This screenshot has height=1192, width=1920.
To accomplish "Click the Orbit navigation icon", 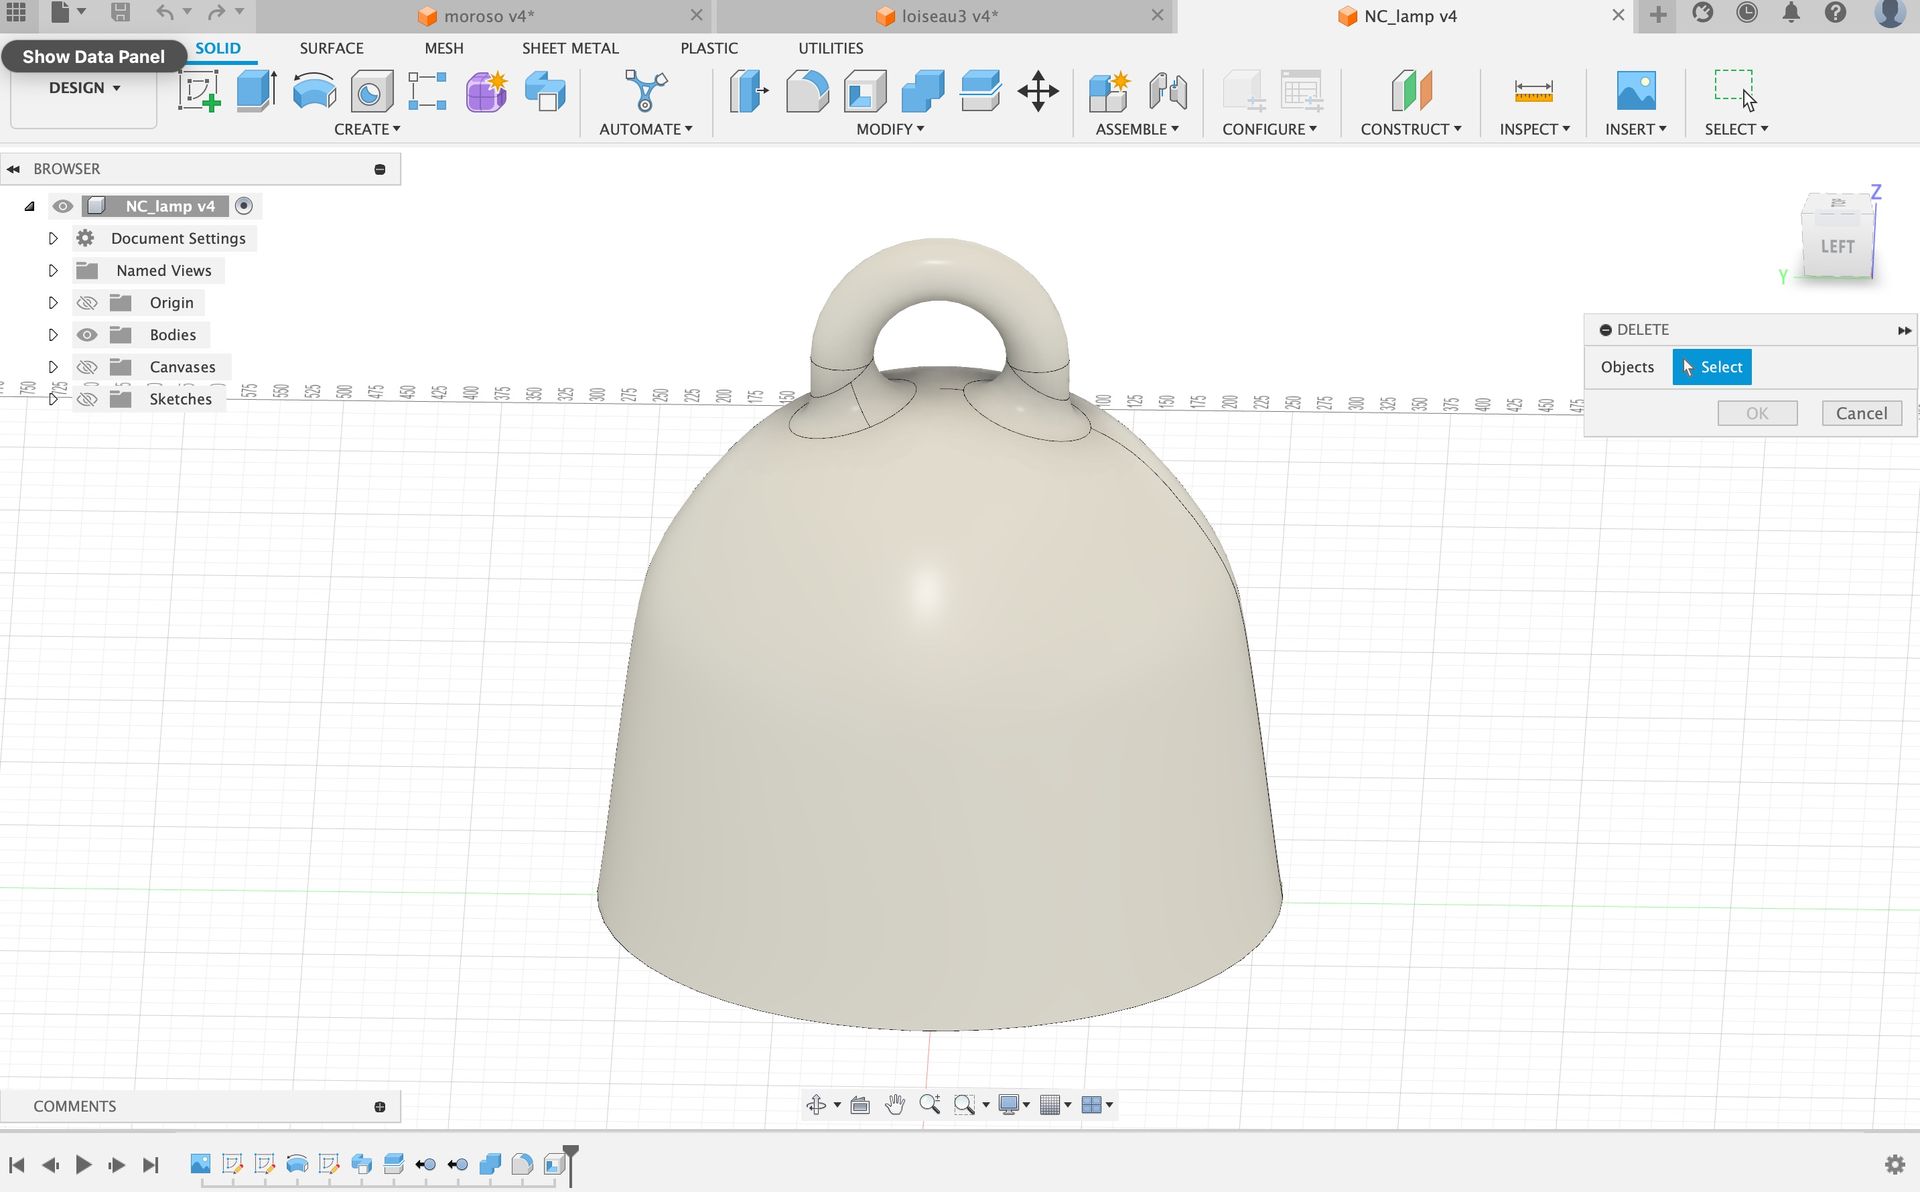I will (816, 1105).
